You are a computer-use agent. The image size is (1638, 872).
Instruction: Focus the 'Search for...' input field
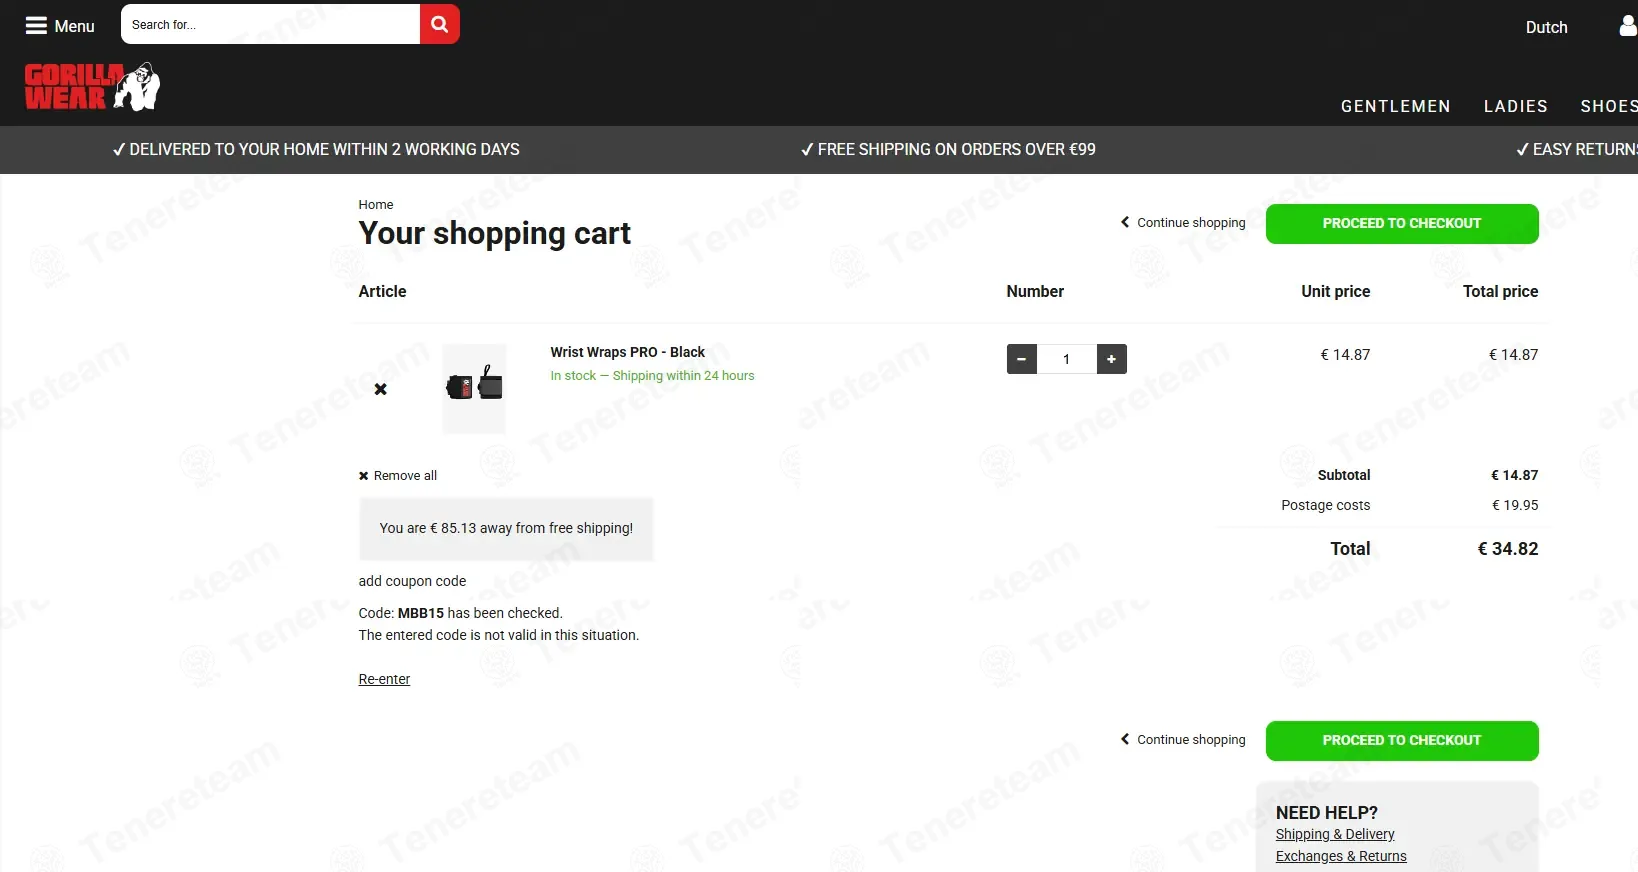270,24
